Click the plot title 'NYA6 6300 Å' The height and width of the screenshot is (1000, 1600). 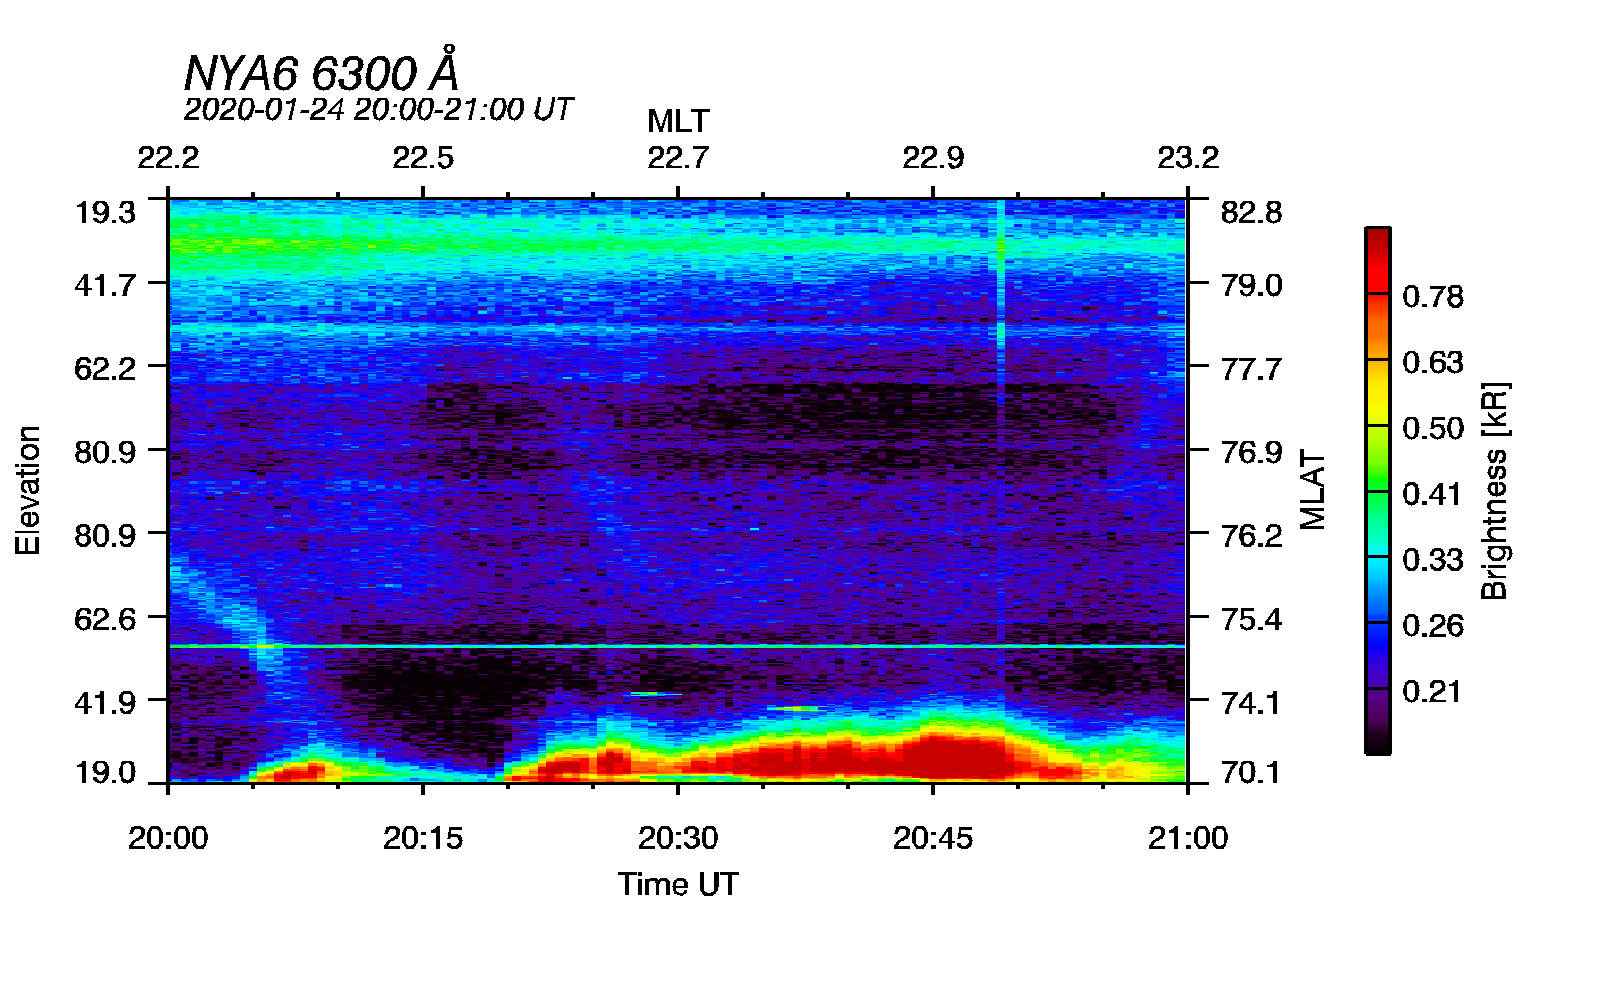click(x=321, y=71)
